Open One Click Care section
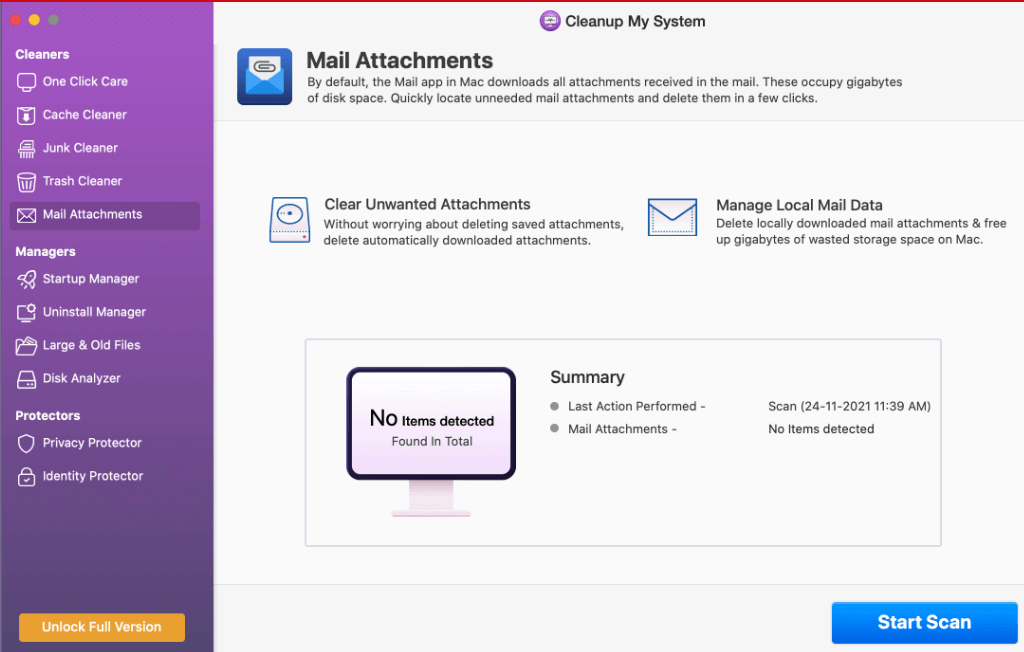 85,82
